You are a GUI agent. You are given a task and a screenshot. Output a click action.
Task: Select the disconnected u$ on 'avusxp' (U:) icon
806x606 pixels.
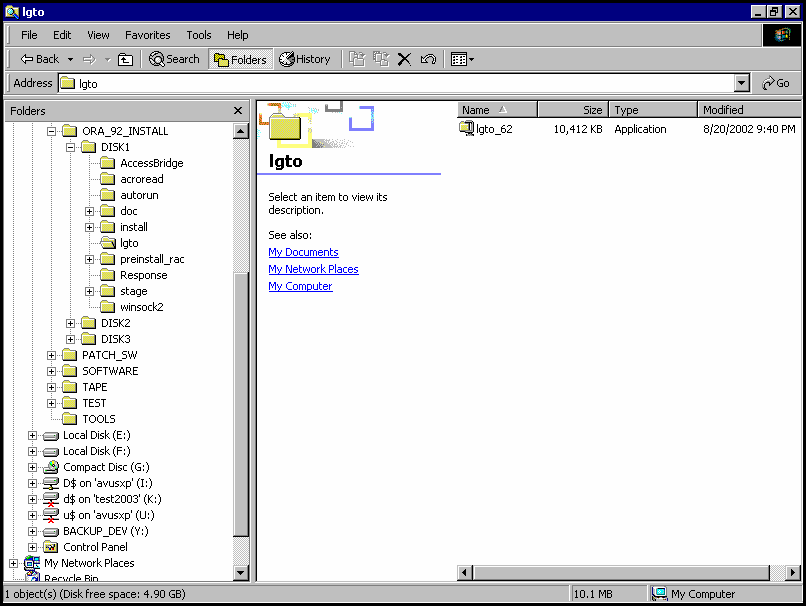pos(50,515)
